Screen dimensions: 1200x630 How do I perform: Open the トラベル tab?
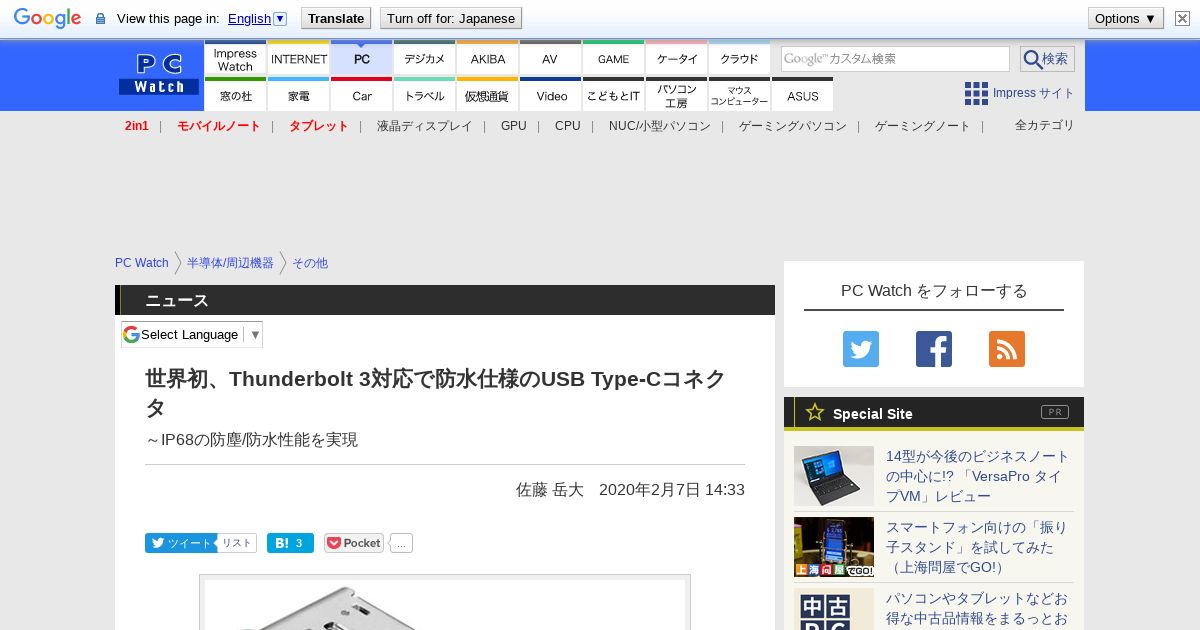425,95
